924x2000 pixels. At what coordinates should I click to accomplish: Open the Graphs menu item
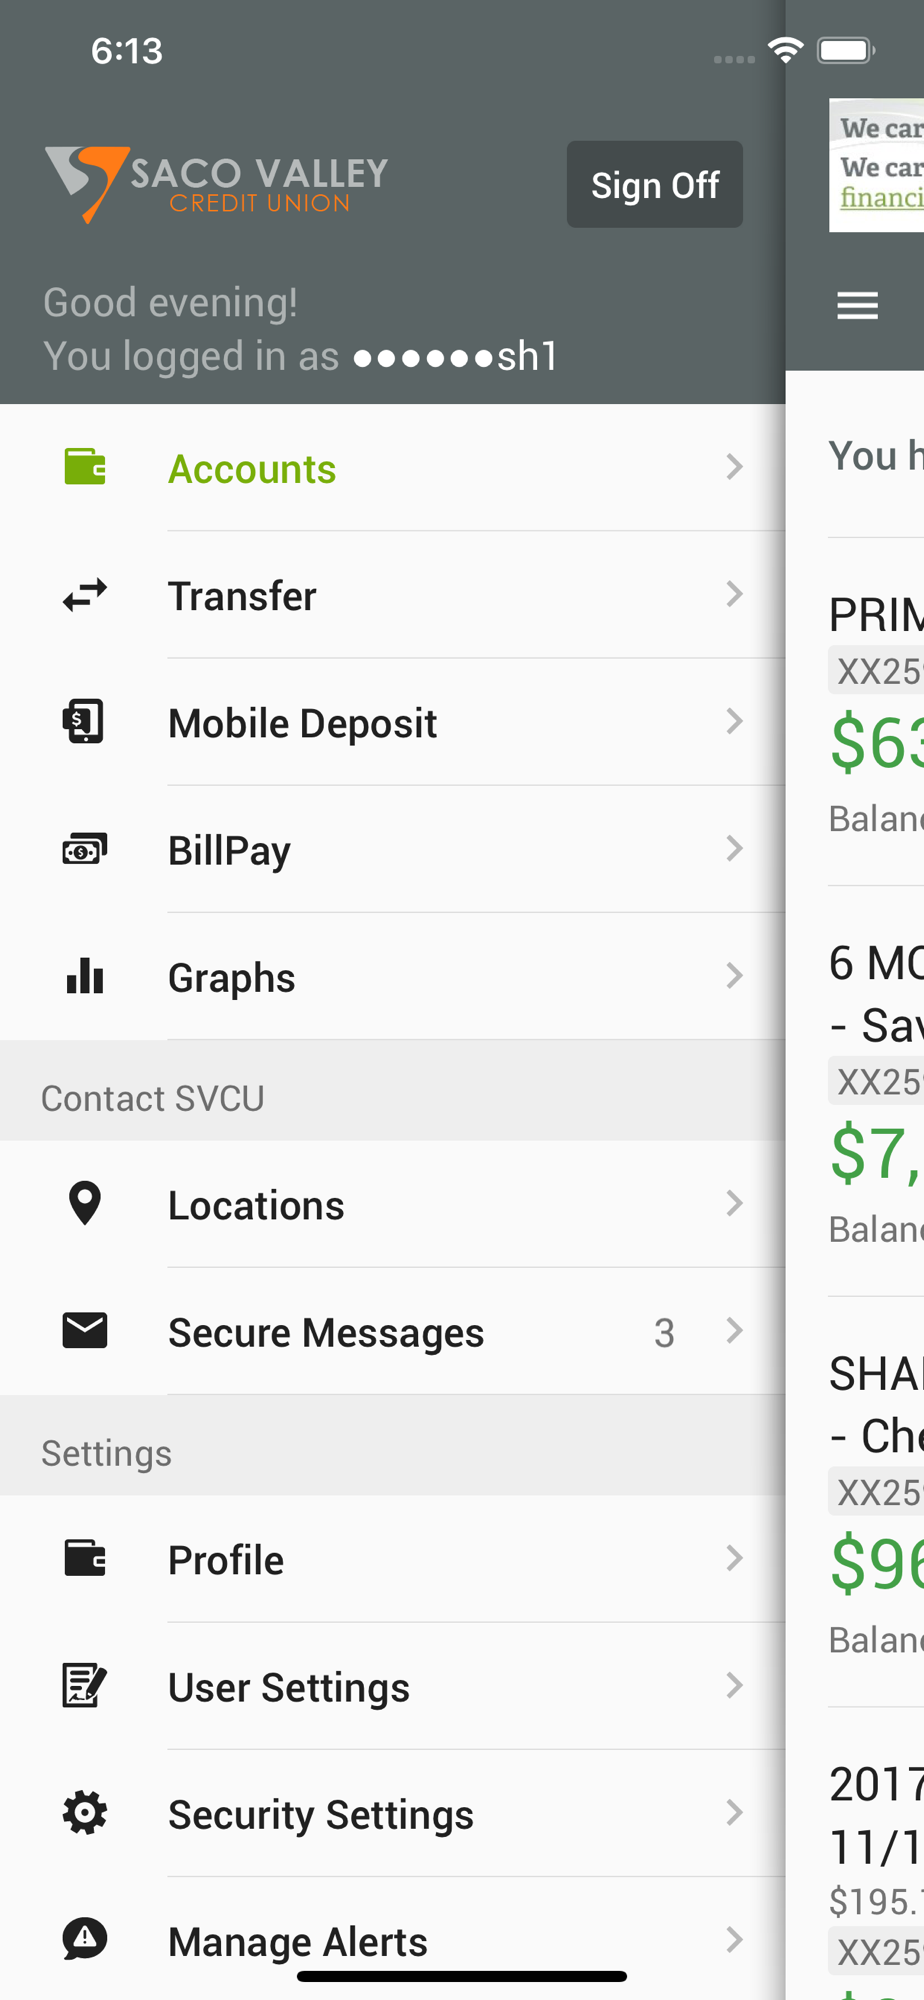392,976
